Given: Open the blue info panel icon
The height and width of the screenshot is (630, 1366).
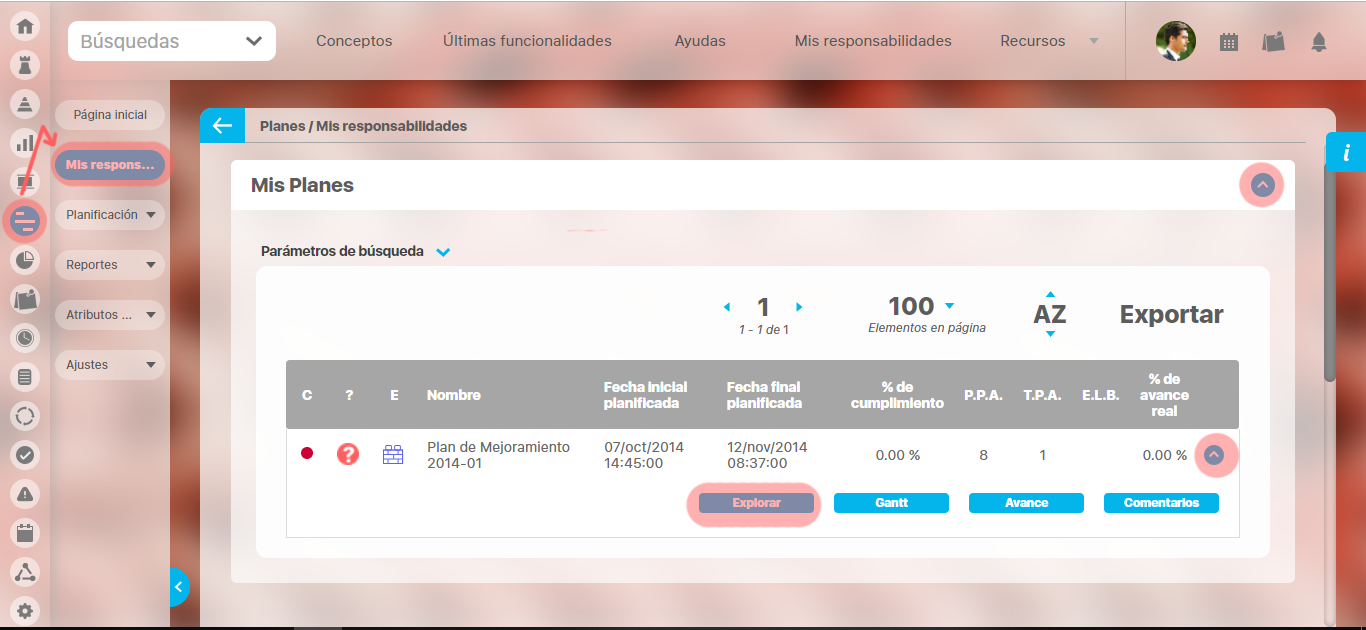Looking at the screenshot, I should 1346,152.
